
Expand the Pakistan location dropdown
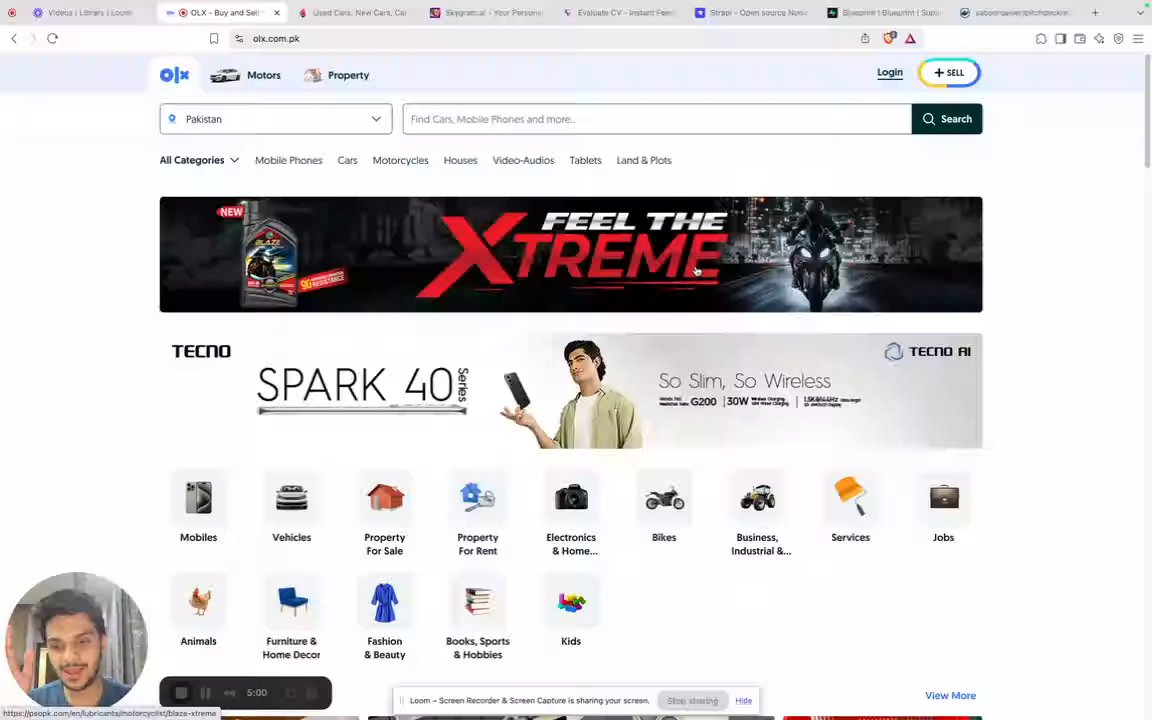pyautogui.click(x=276, y=119)
